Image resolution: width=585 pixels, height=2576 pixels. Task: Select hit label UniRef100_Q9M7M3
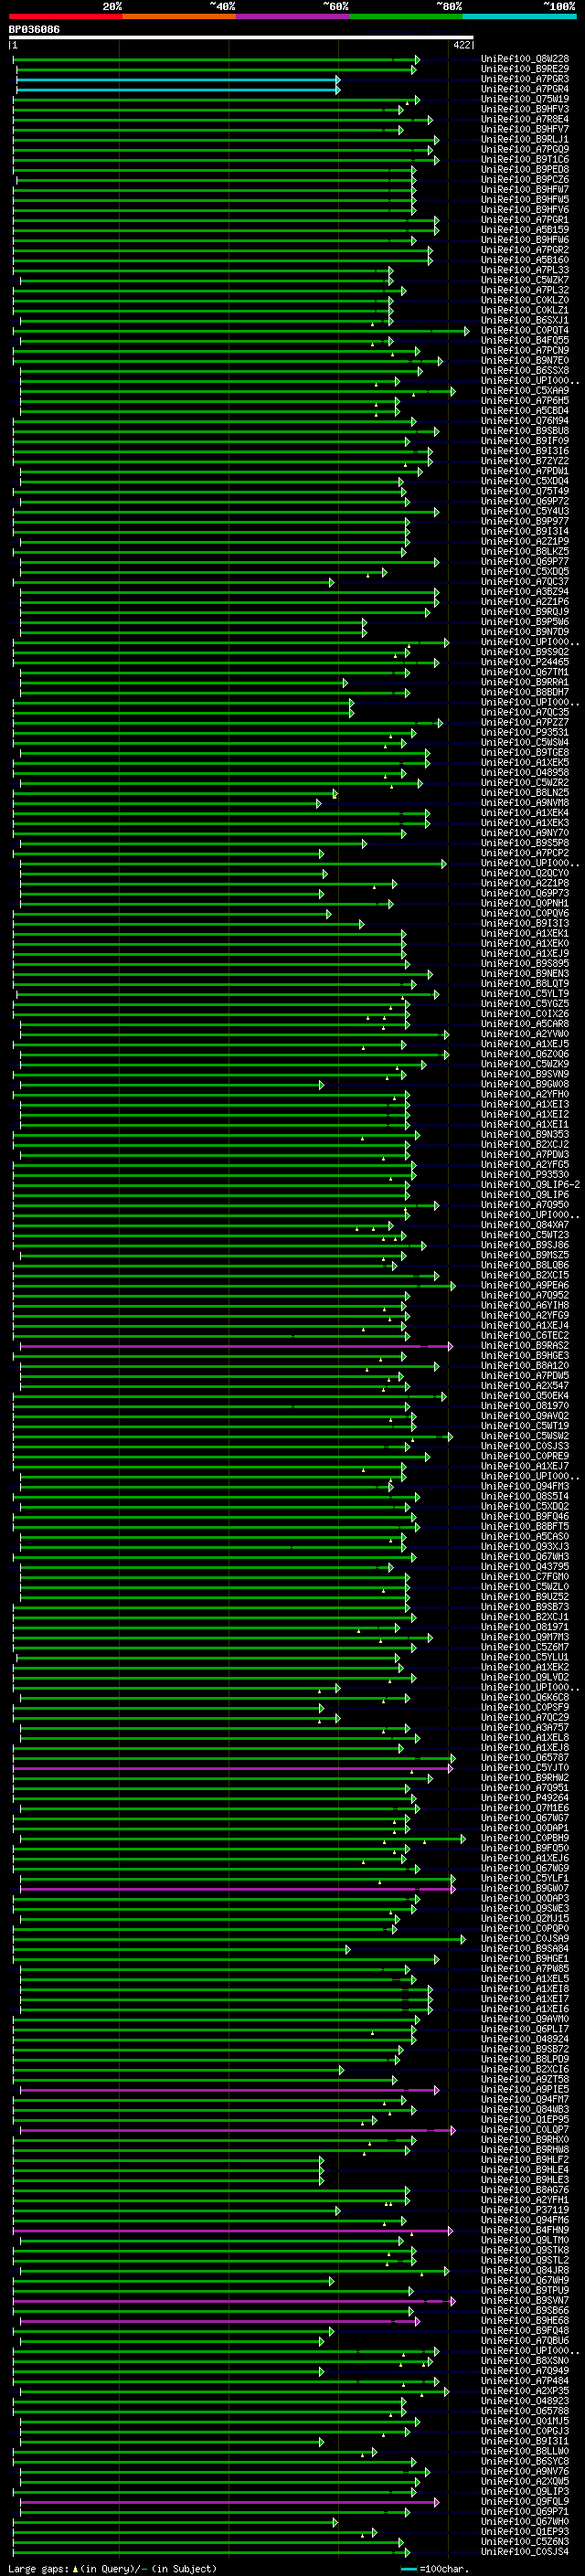point(525,1637)
